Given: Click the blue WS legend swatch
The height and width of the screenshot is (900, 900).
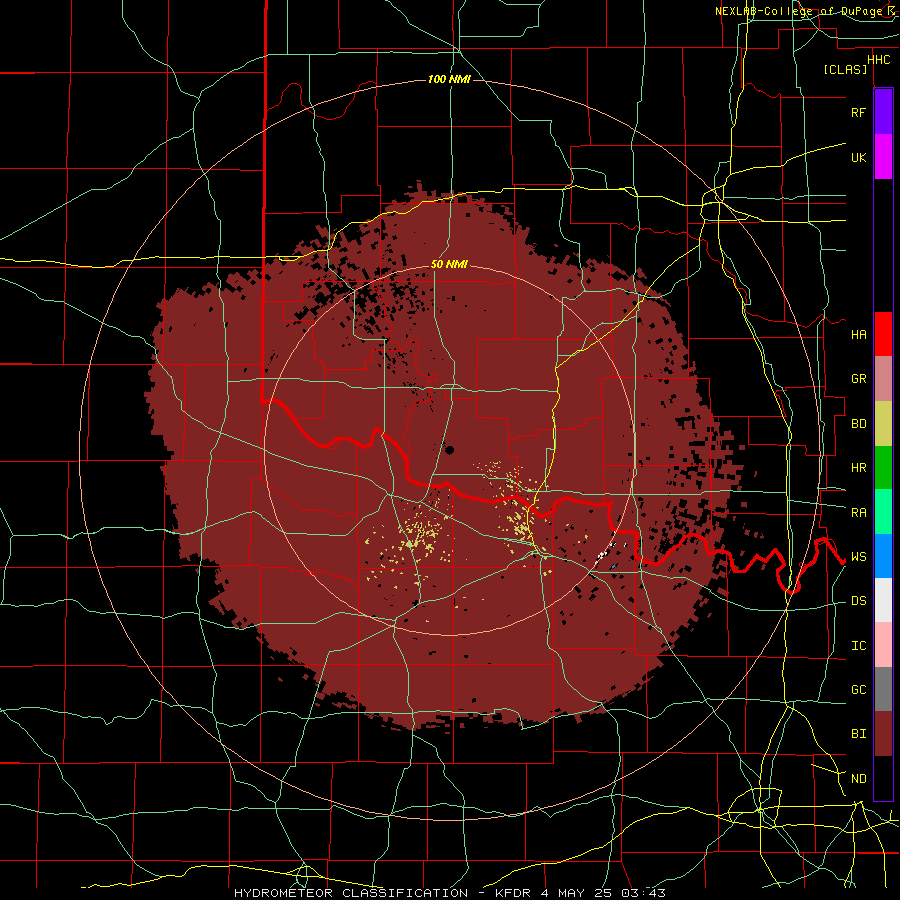Looking at the screenshot, I should (883, 556).
